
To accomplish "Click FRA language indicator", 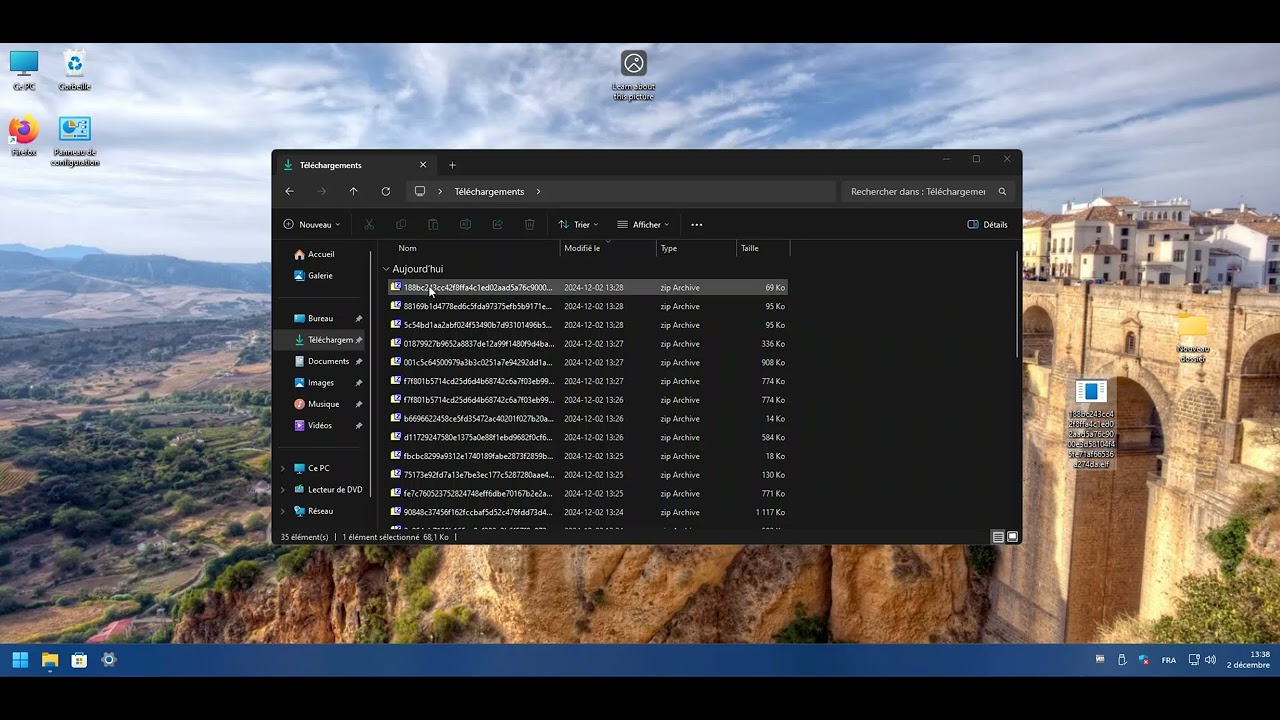I will click(1169, 660).
